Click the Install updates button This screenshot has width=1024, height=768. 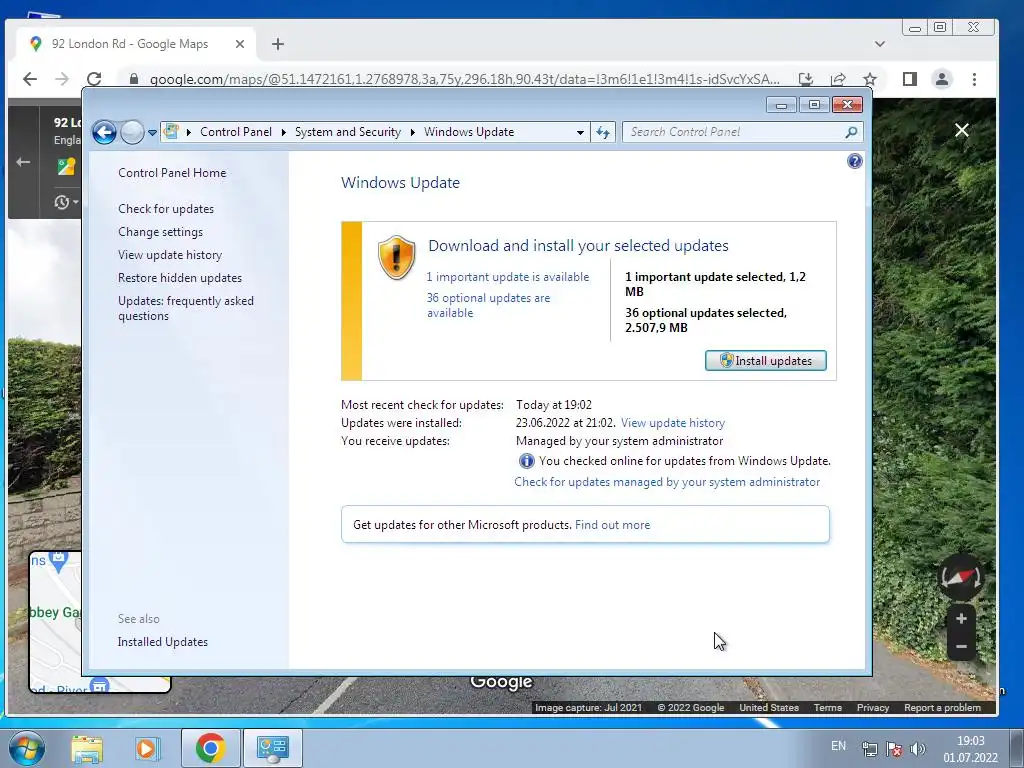[765, 360]
